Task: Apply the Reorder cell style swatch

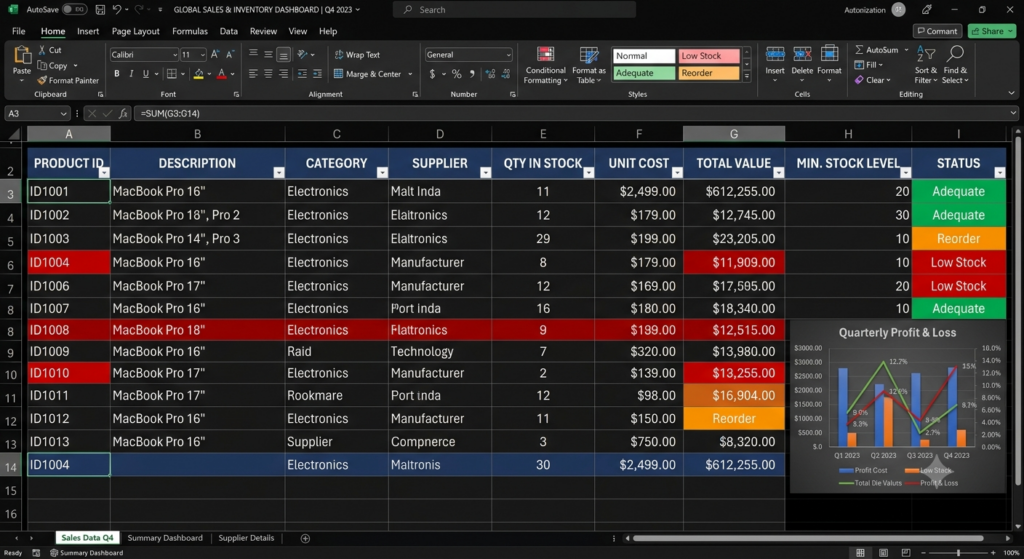Action: (709, 73)
